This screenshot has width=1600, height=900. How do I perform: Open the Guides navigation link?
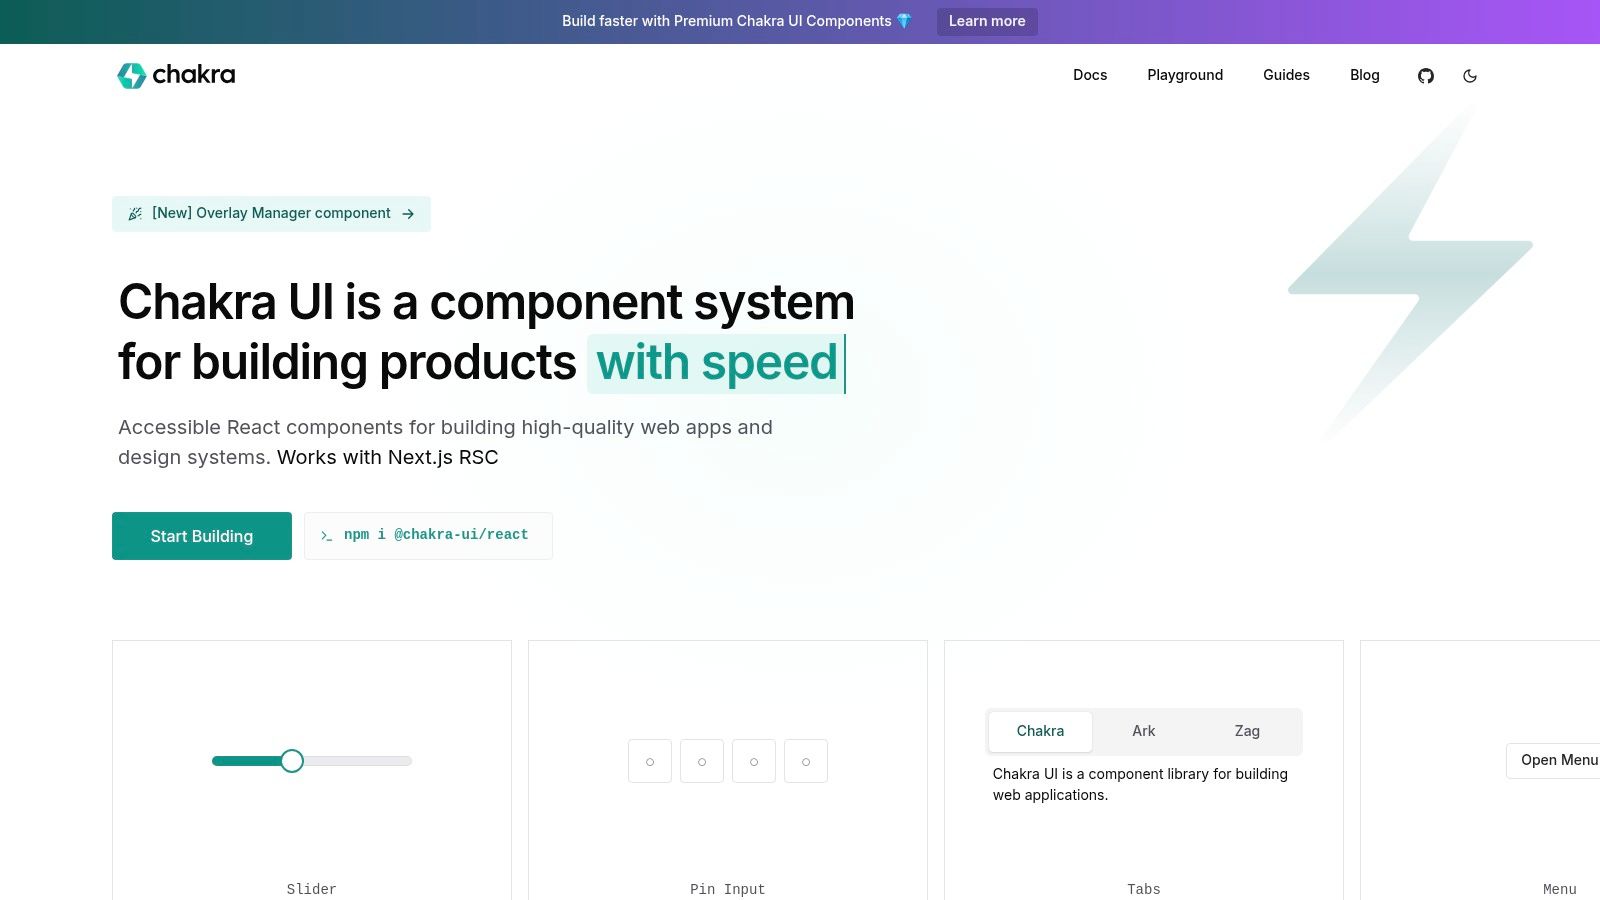point(1286,75)
